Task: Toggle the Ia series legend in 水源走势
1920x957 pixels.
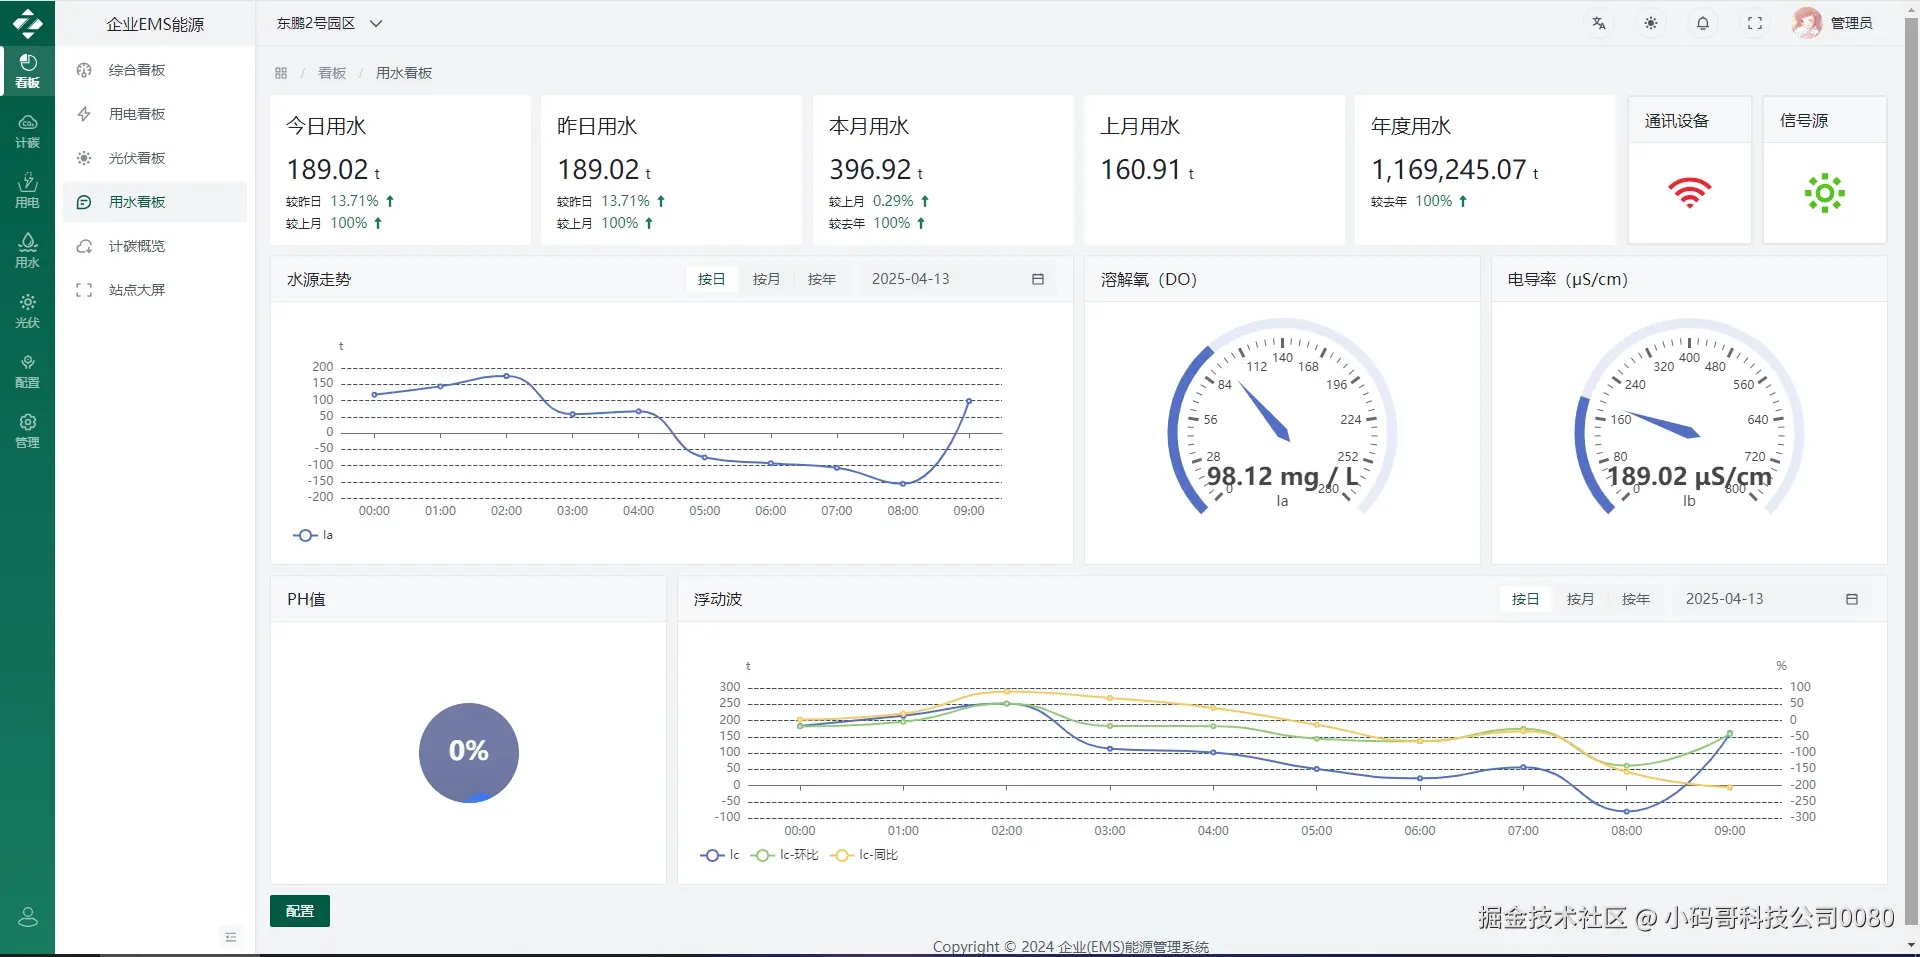Action: (x=313, y=535)
